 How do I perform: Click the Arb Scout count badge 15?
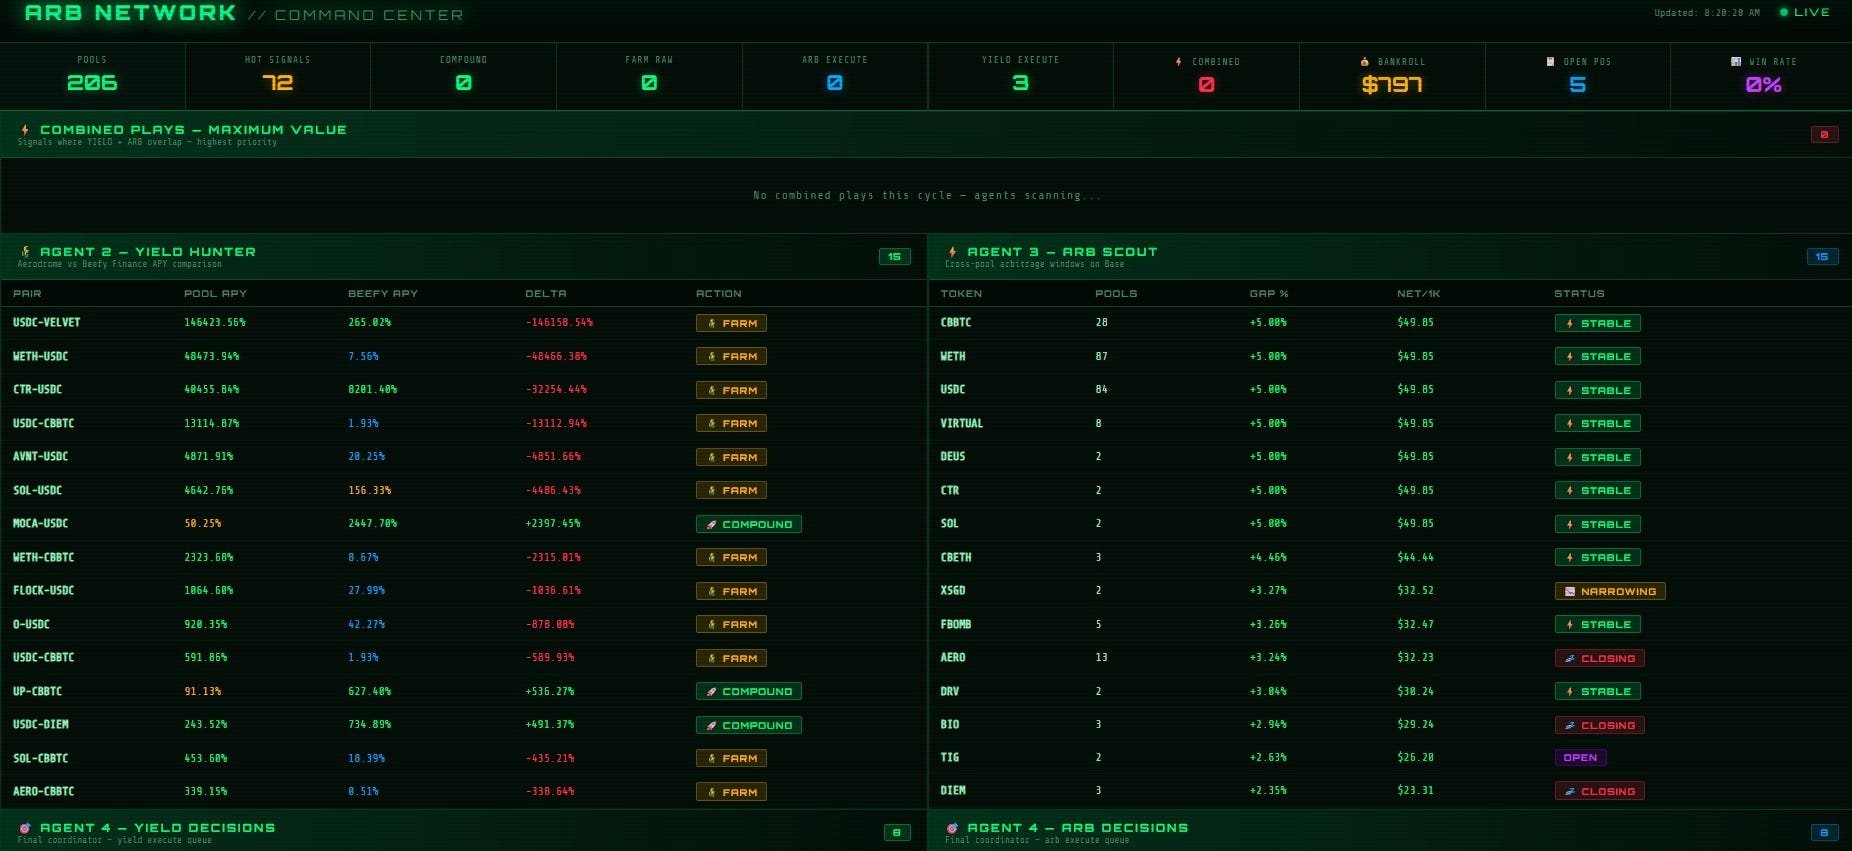pos(1822,257)
